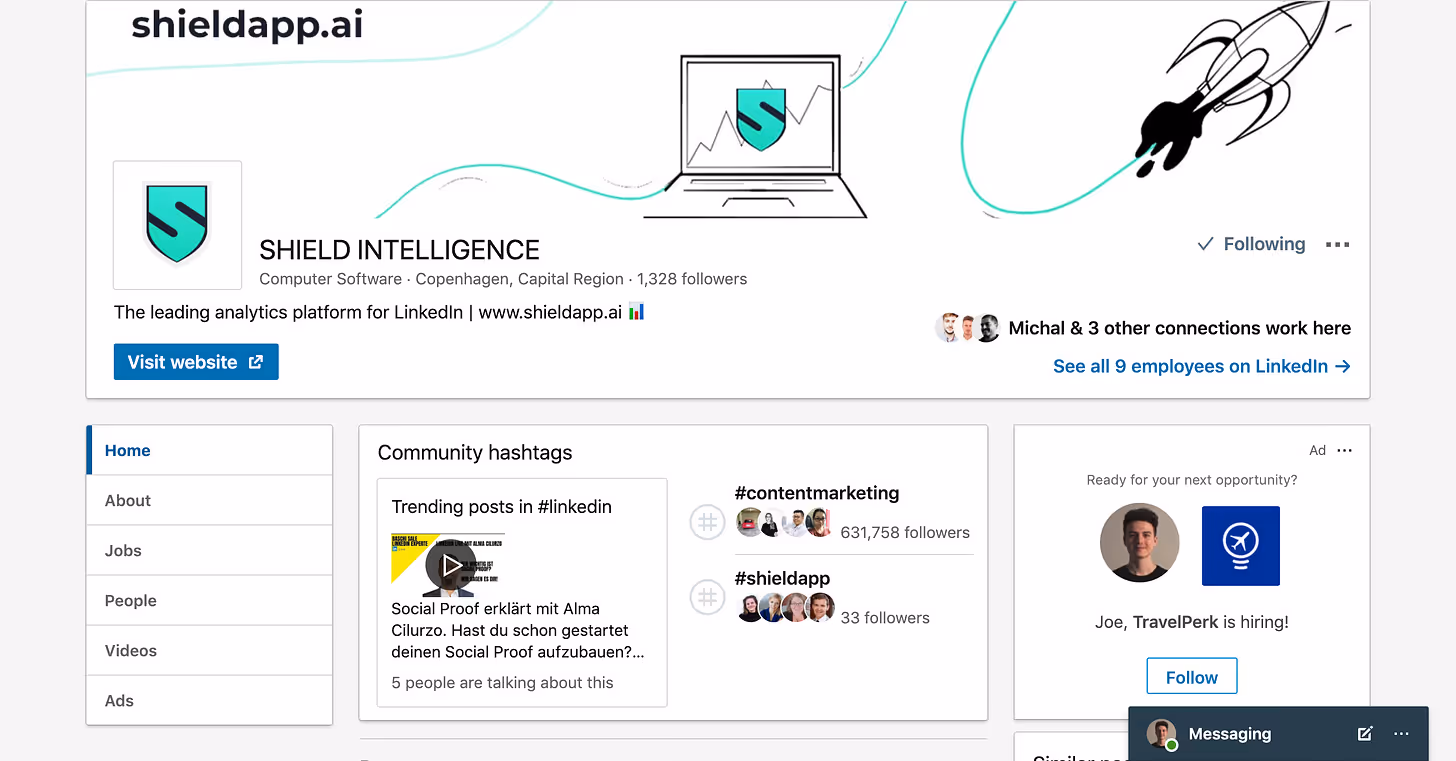
Task: Open Trending posts in #linkedin
Action: tap(501, 506)
